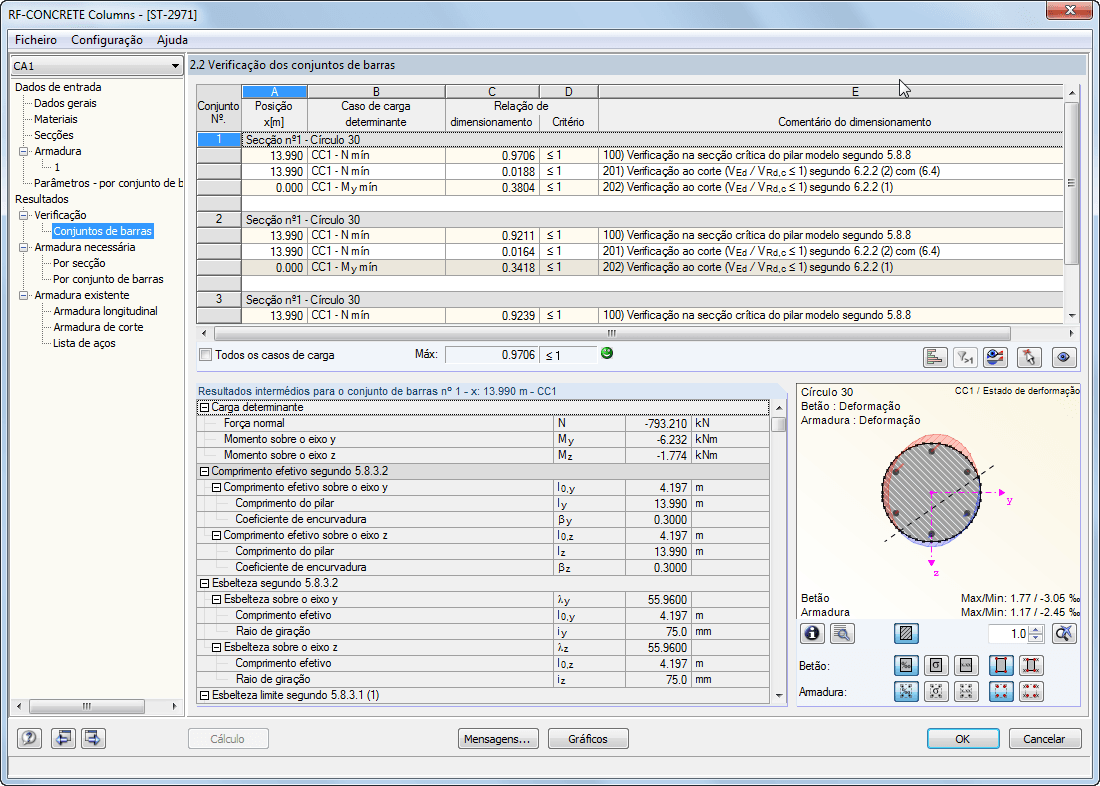Click the pick-with-cursor icon in table toolbar
Image resolution: width=1100 pixels, height=786 pixels.
tap(1030, 356)
